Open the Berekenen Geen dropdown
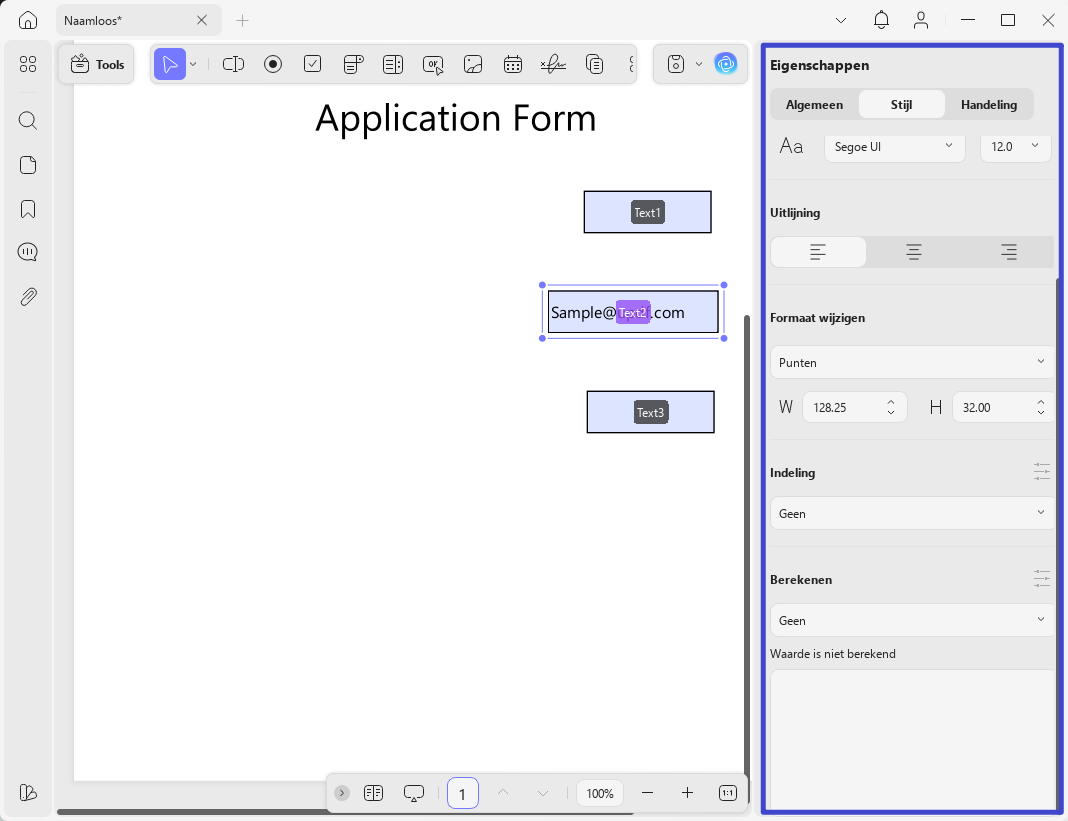Screen dimensions: 1068x821 point(912,621)
